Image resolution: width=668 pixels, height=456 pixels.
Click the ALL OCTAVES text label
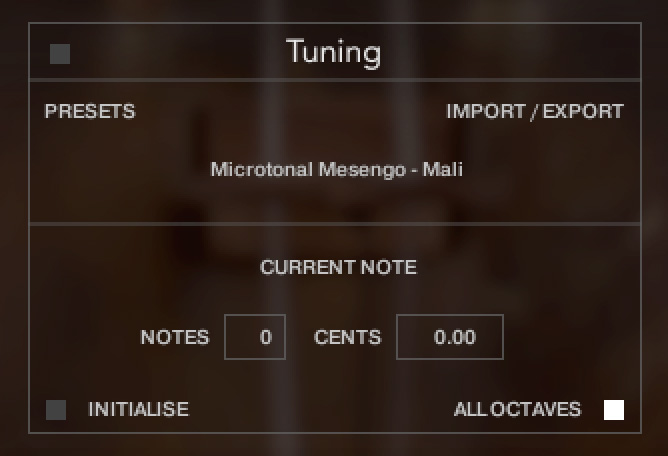[518, 410]
